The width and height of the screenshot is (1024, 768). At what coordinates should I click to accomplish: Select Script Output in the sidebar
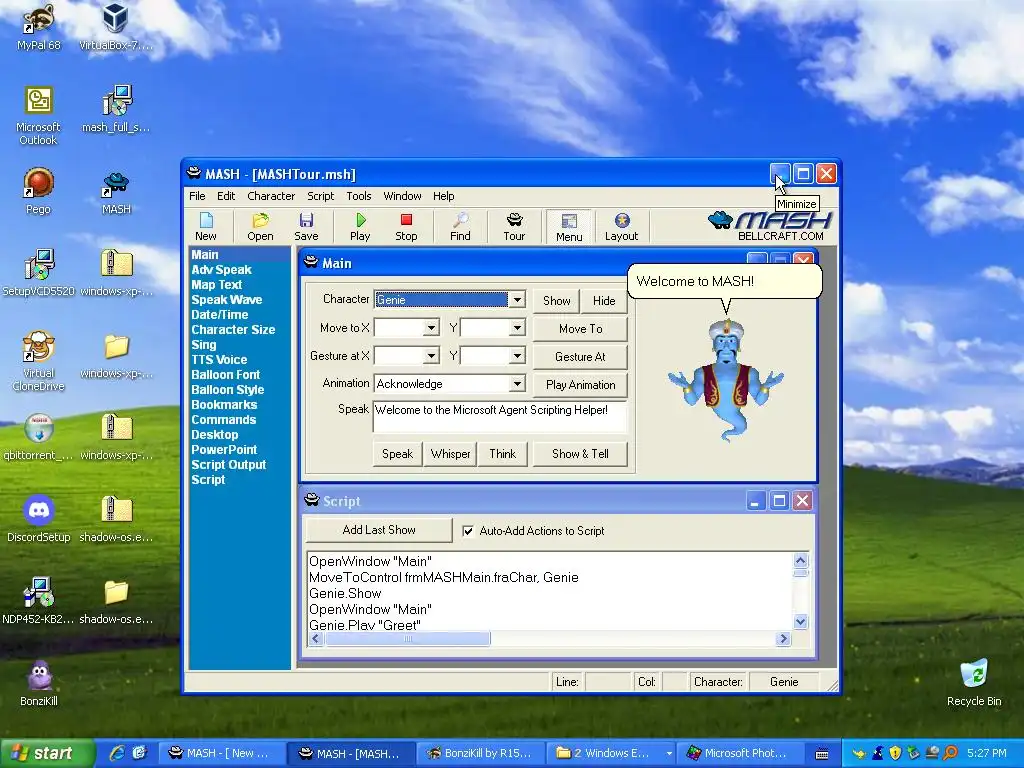229,465
